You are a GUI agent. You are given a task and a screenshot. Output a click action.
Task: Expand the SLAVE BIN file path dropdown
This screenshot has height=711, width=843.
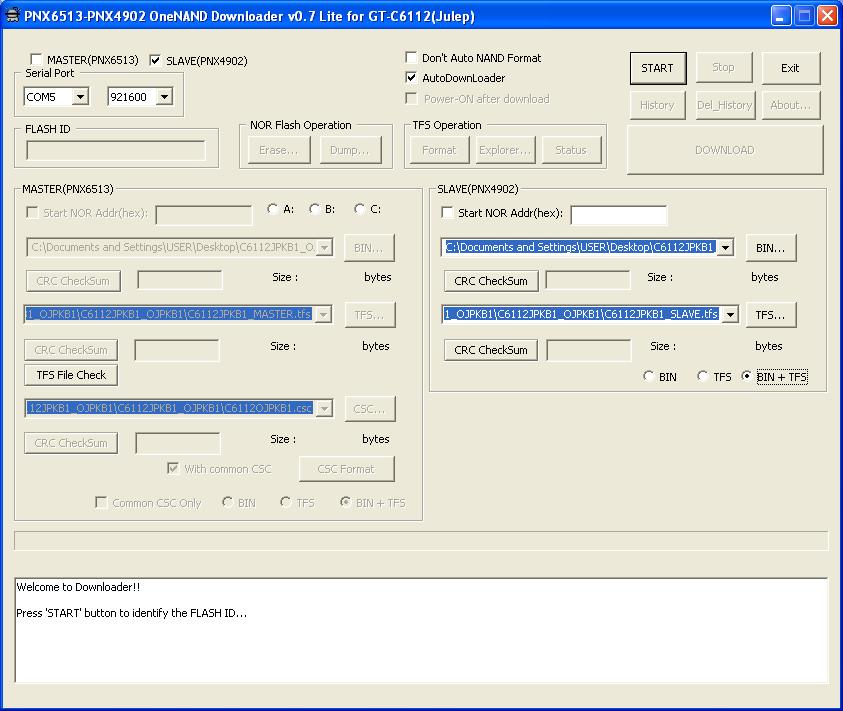pos(725,247)
